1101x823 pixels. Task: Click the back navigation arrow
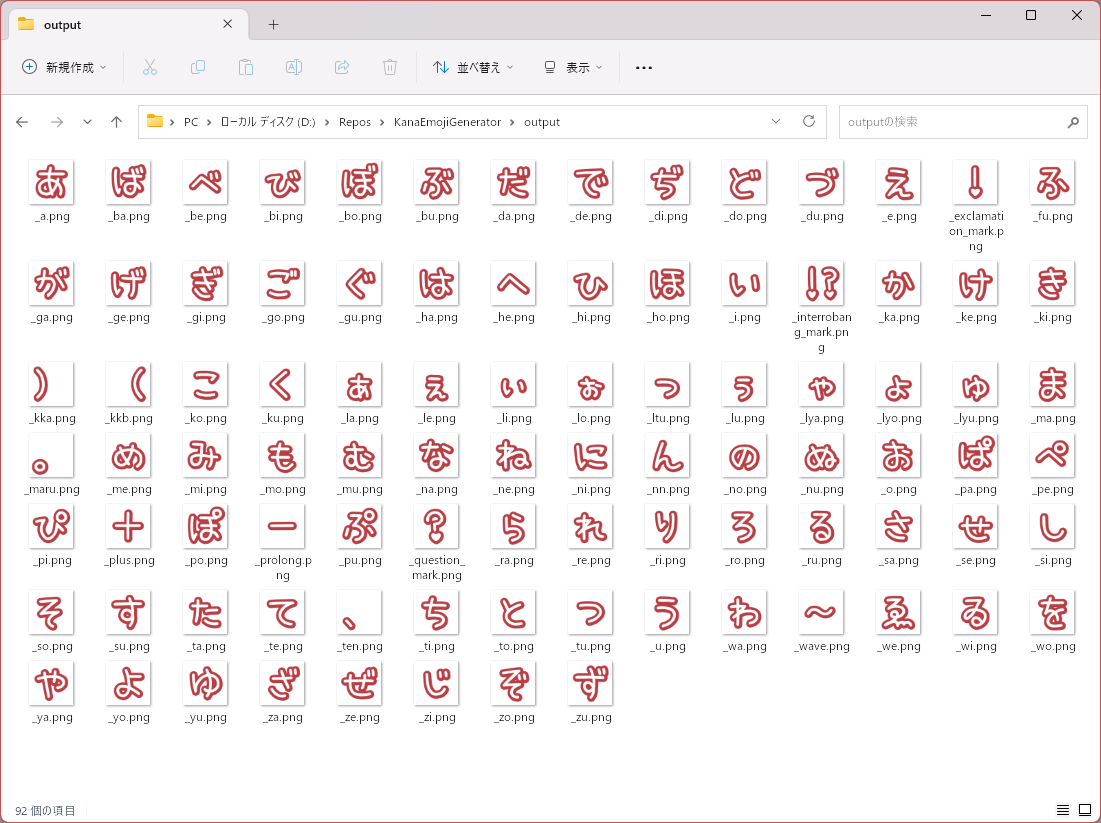coord(22,121)
